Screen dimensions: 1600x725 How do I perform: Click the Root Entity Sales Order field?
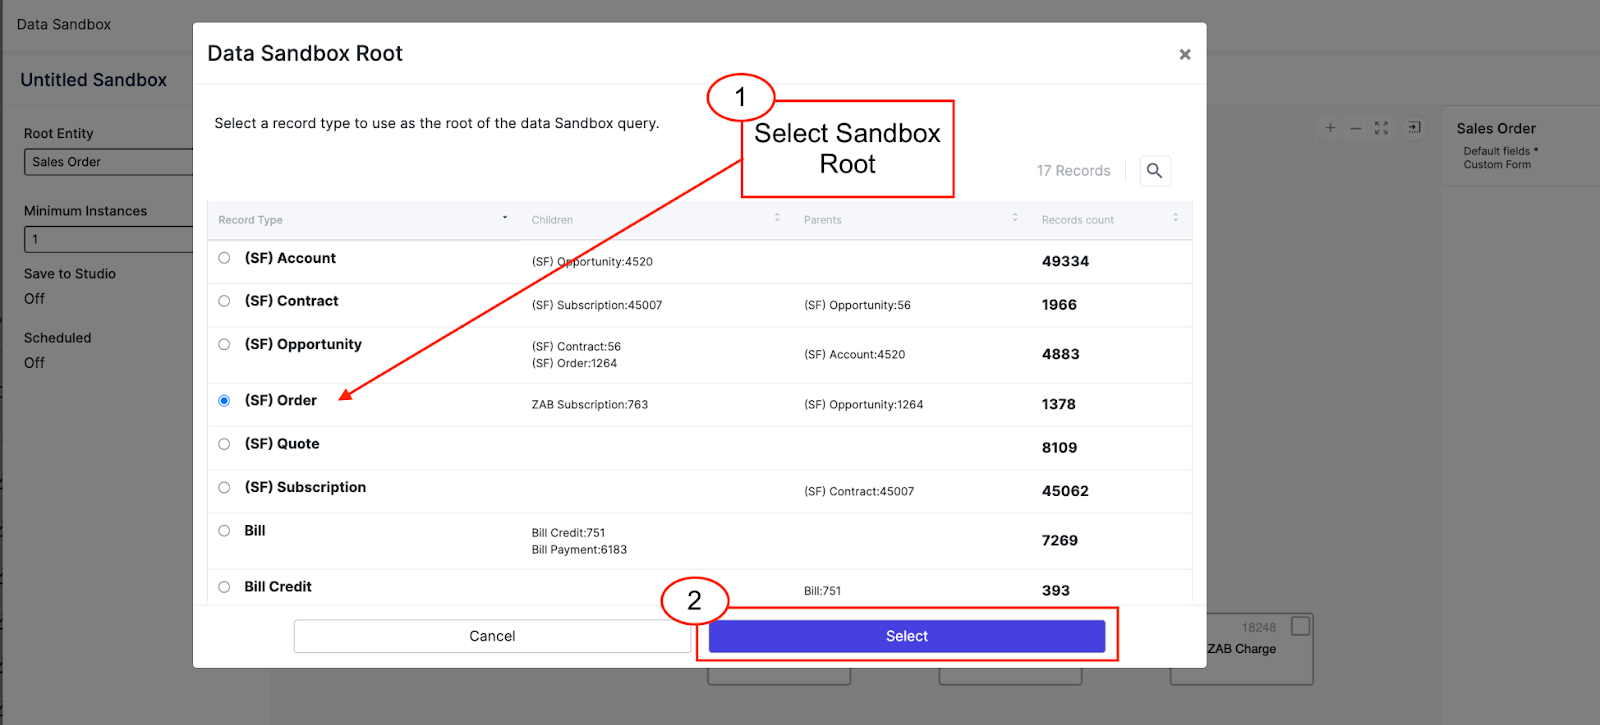coord(108,162)
